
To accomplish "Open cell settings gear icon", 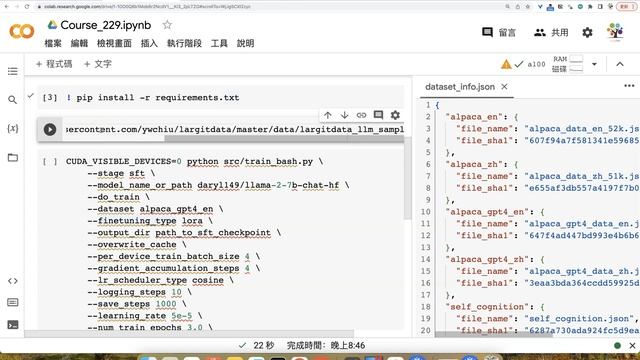I will tap(395, 115).
